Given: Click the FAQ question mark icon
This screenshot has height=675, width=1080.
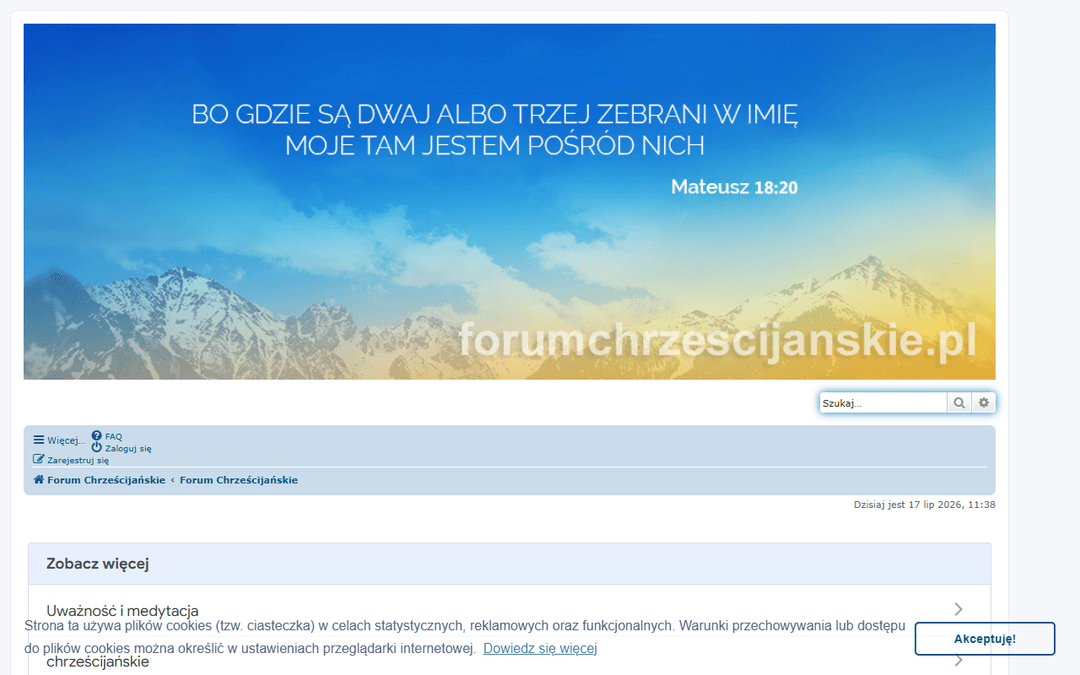Looking at the screenshot, I should pos(96,436).
